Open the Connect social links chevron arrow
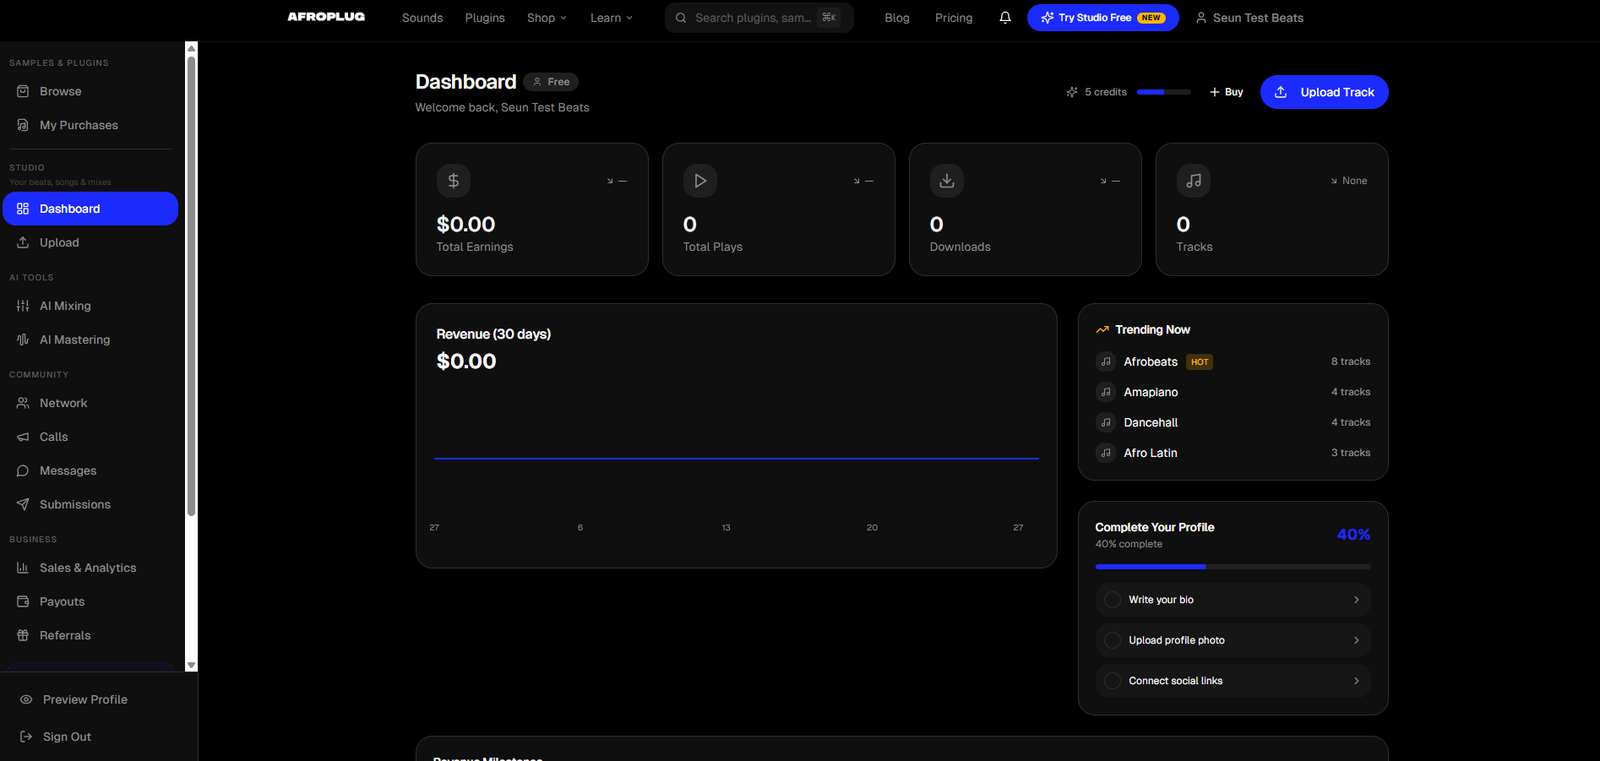 point(1356,681)
